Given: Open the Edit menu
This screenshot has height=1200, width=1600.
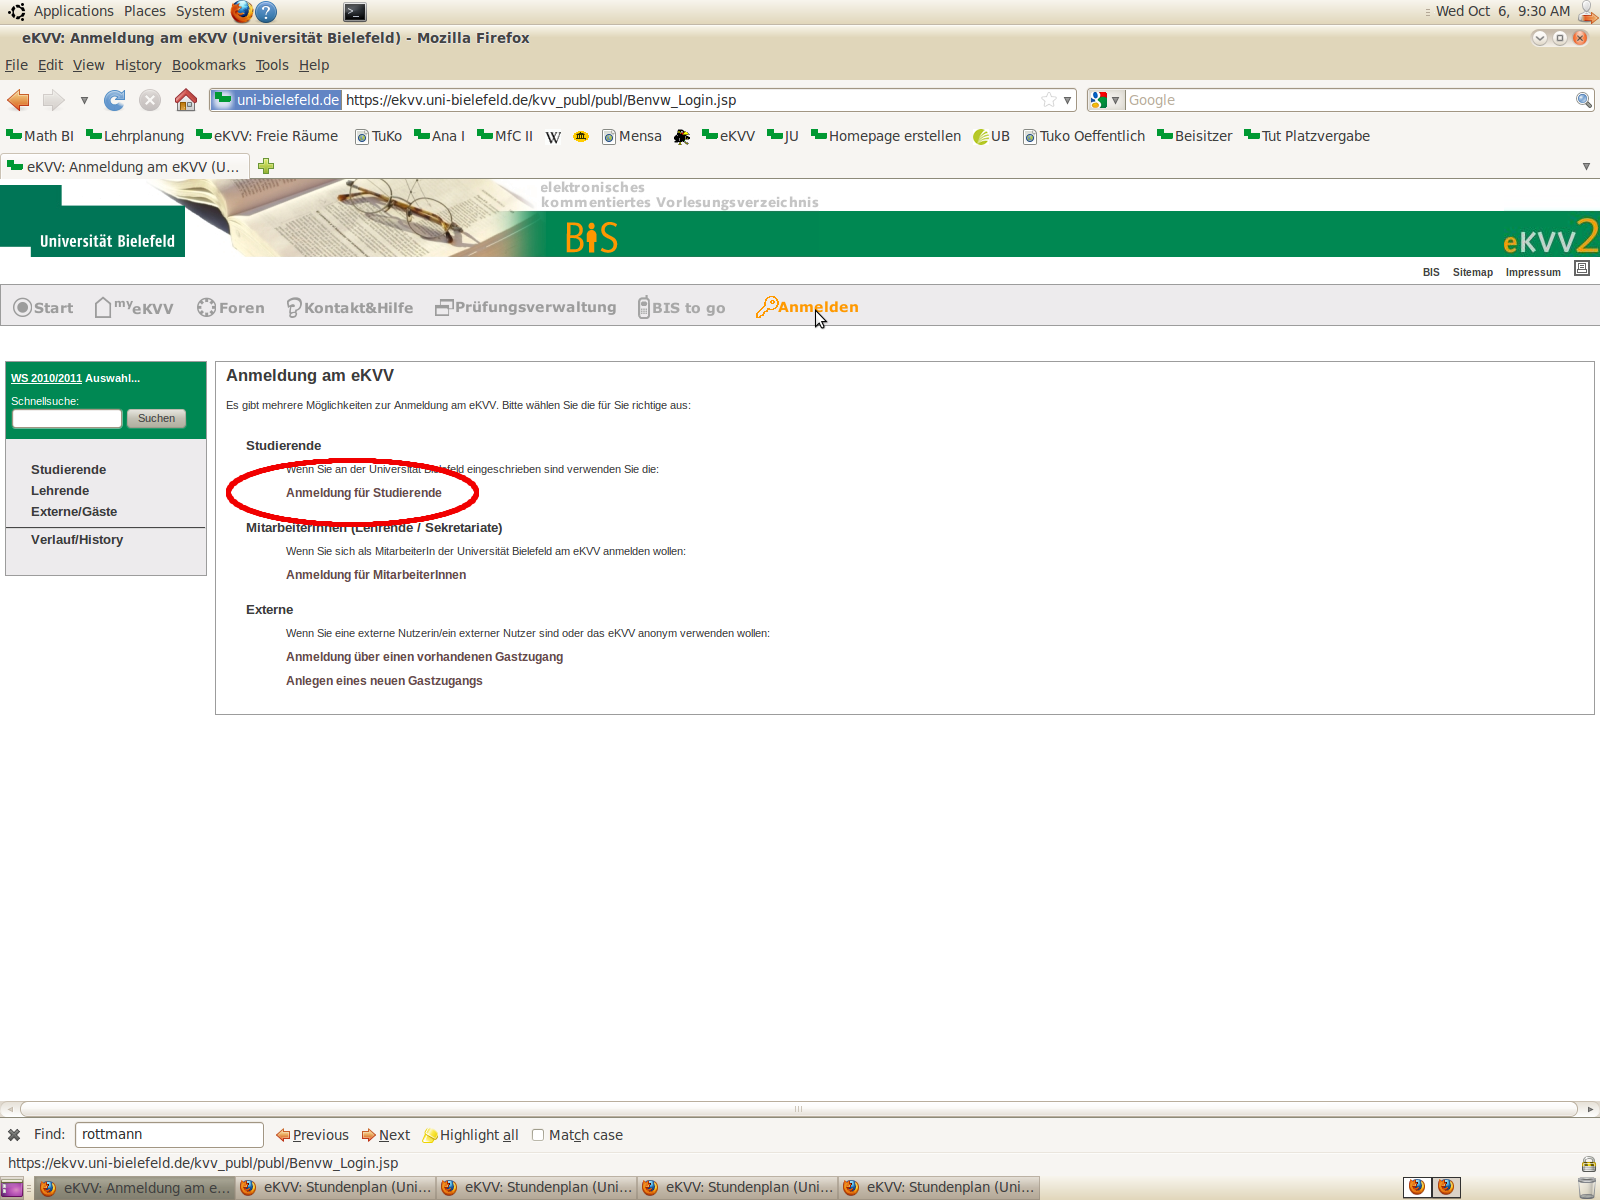Looking at the screenshot, I should point(50,65).
